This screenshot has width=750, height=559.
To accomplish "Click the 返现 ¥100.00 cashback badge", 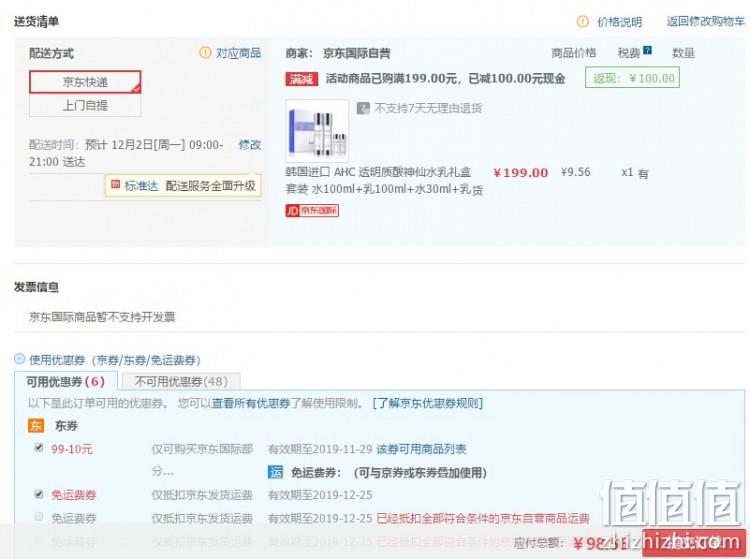I will [632, 77].
